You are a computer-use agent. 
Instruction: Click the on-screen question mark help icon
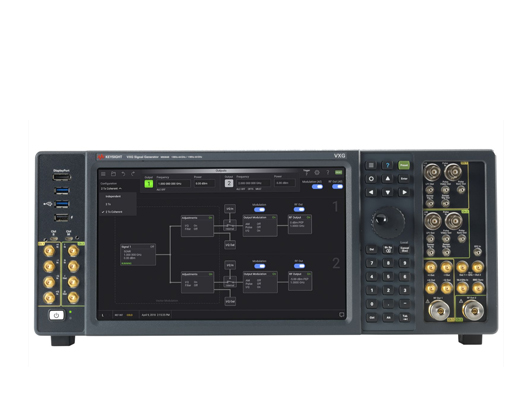[328, 173]
